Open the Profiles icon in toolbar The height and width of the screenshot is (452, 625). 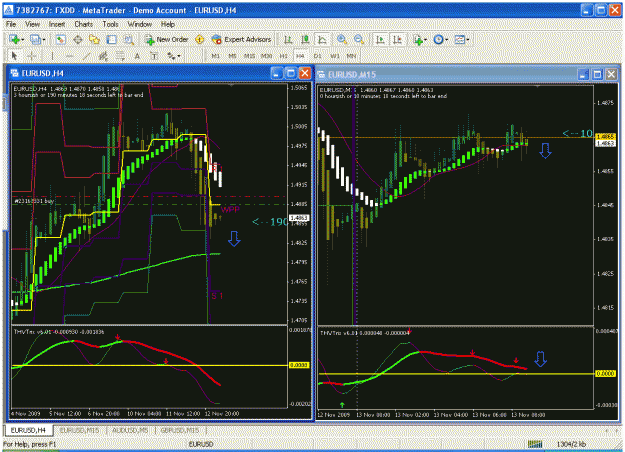[x=35, y=39]
